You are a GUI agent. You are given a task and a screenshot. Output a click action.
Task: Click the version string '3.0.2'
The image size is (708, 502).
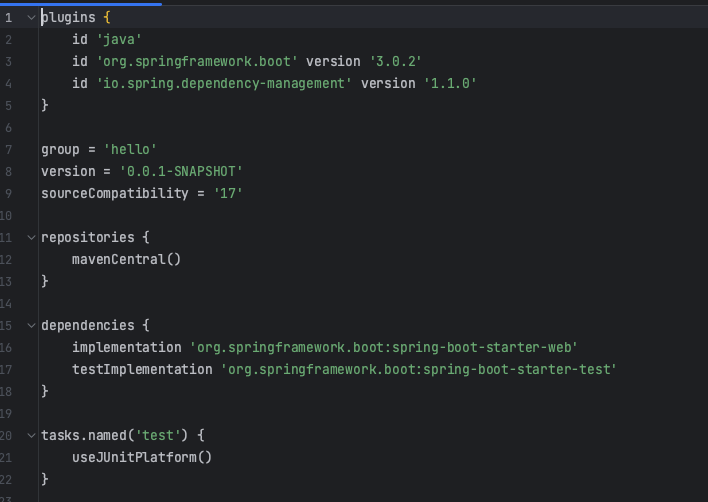(x=396, y=61)
